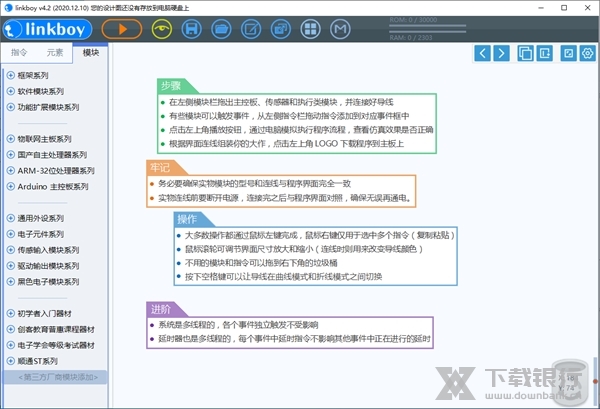
Task: Click the paste document icon
Action: 545,53
